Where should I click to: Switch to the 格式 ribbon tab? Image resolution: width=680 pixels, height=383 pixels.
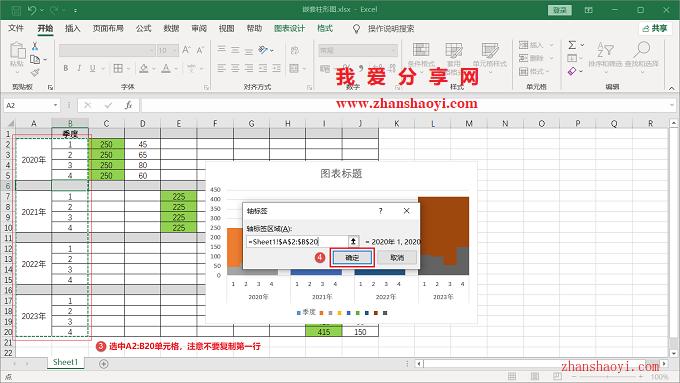pyautogui.click(x=325, y=28)
